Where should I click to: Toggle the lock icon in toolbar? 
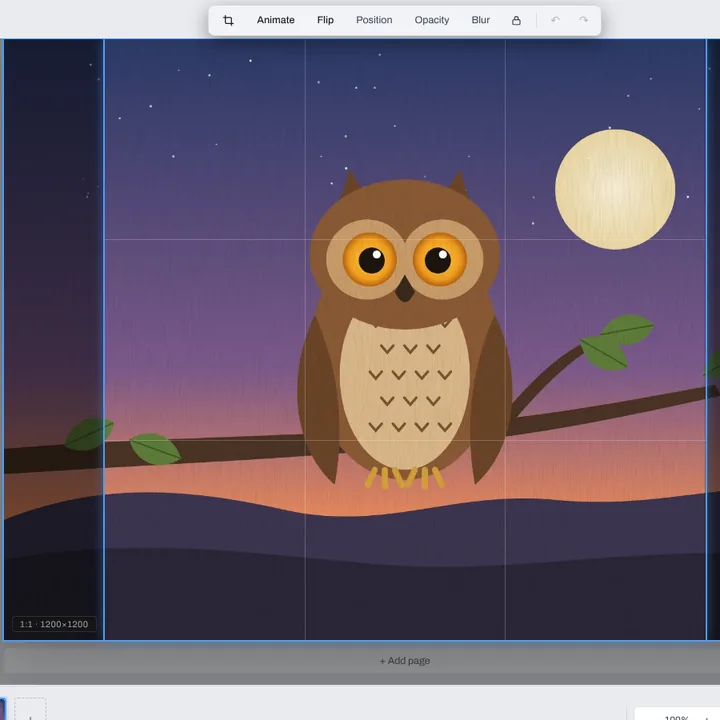coord(516,20)
